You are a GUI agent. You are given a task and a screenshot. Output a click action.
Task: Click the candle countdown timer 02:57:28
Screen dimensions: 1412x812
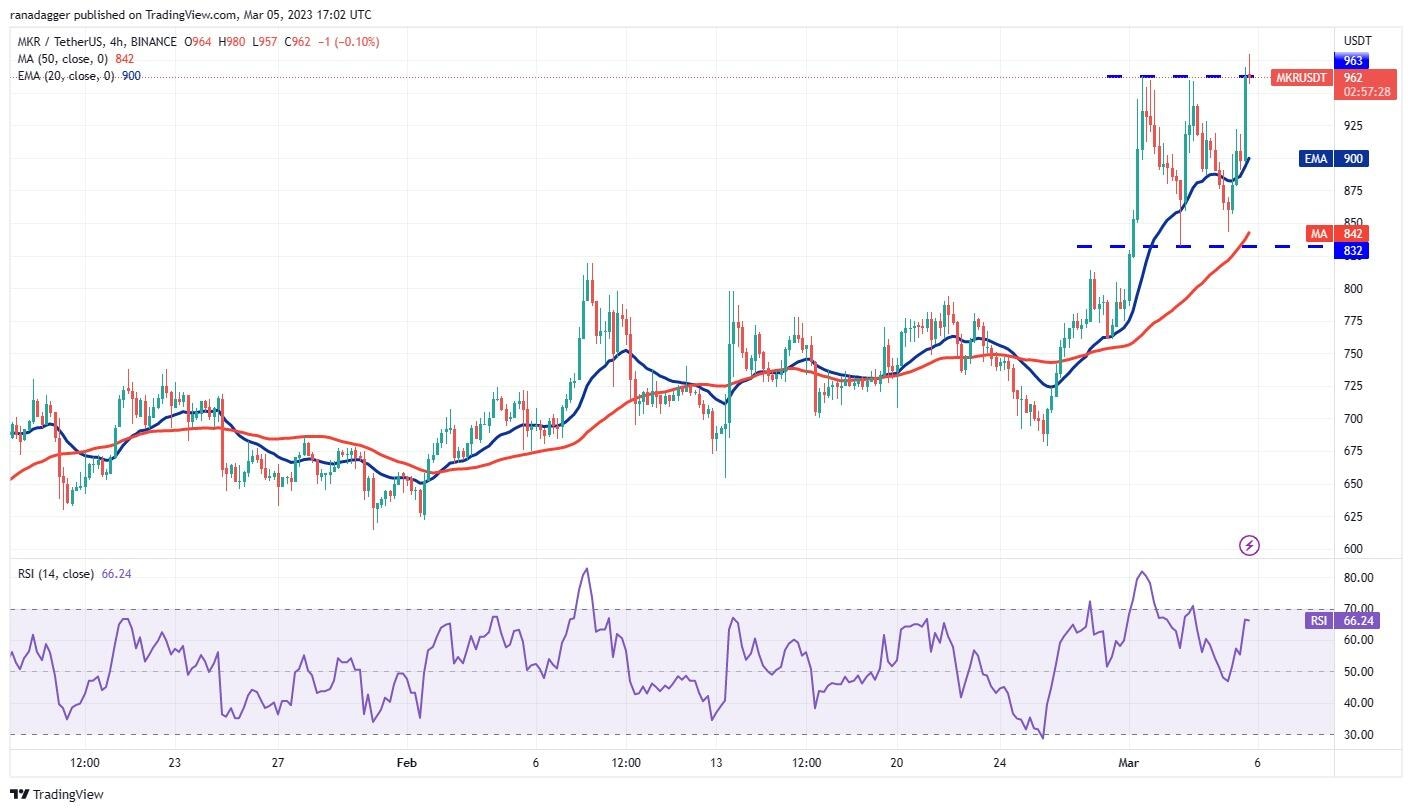(1367, 91)
